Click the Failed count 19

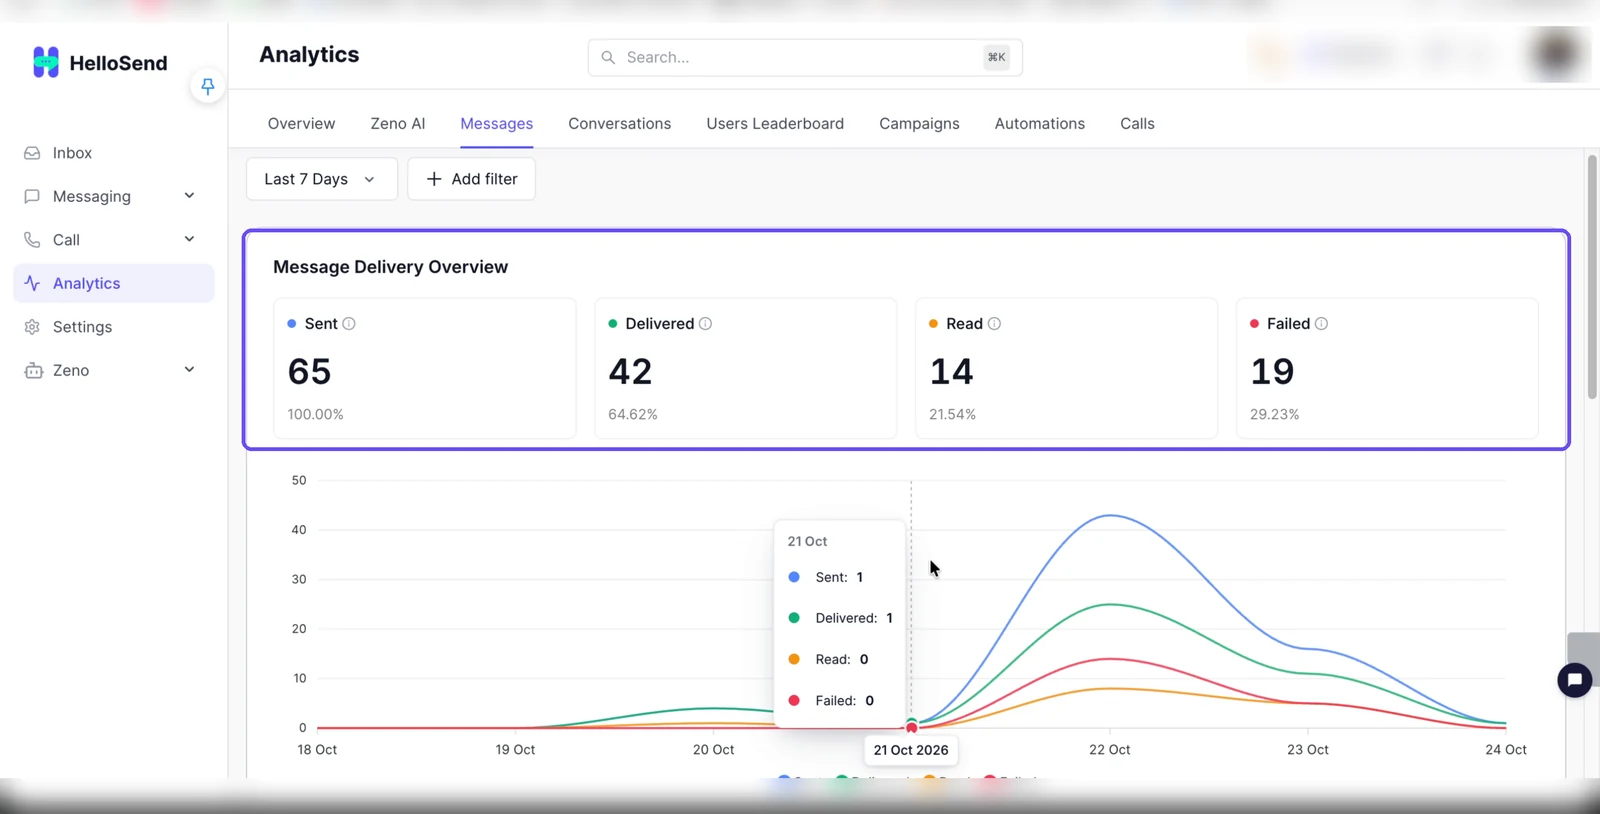(x=1272, y=372)
